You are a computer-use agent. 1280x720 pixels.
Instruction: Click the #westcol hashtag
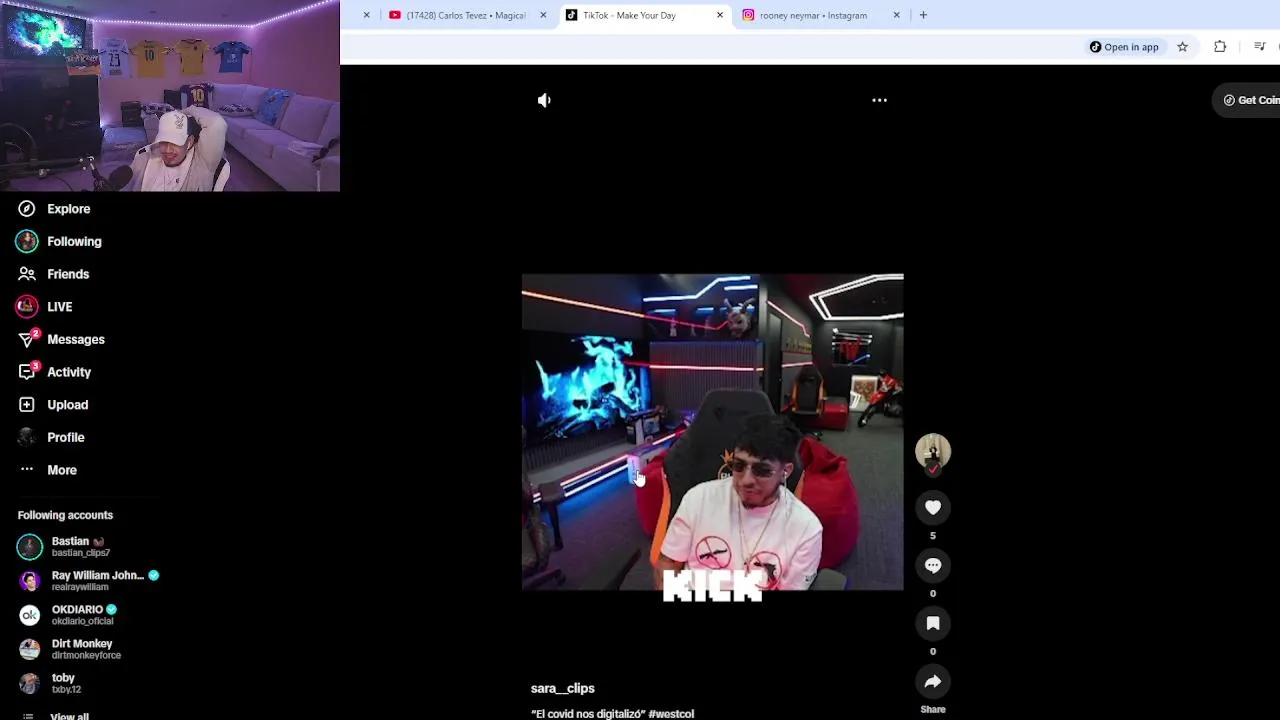click(x=671, y=714)
